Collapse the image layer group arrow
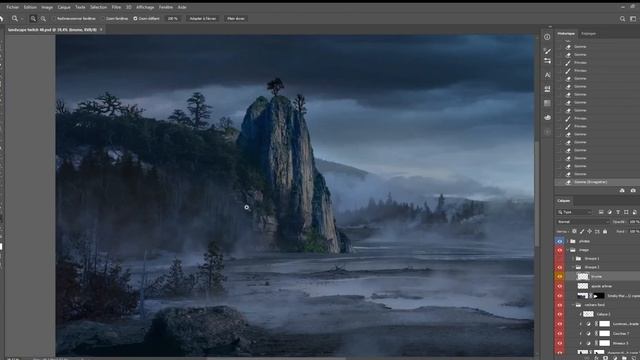This screenshot has width=640, height=360. (567, 250)
